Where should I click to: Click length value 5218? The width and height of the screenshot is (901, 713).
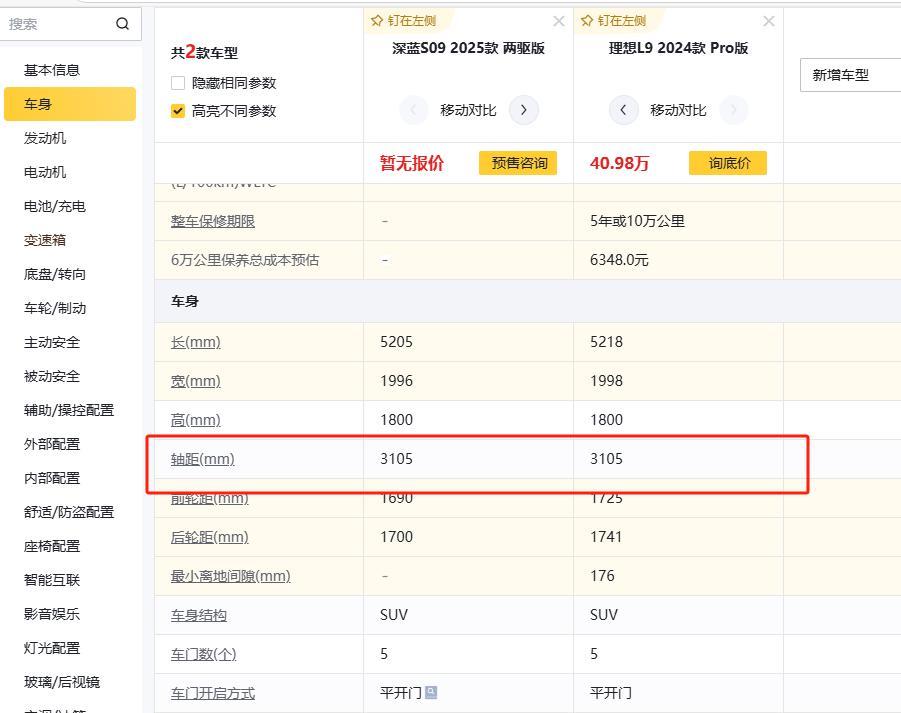606,342
